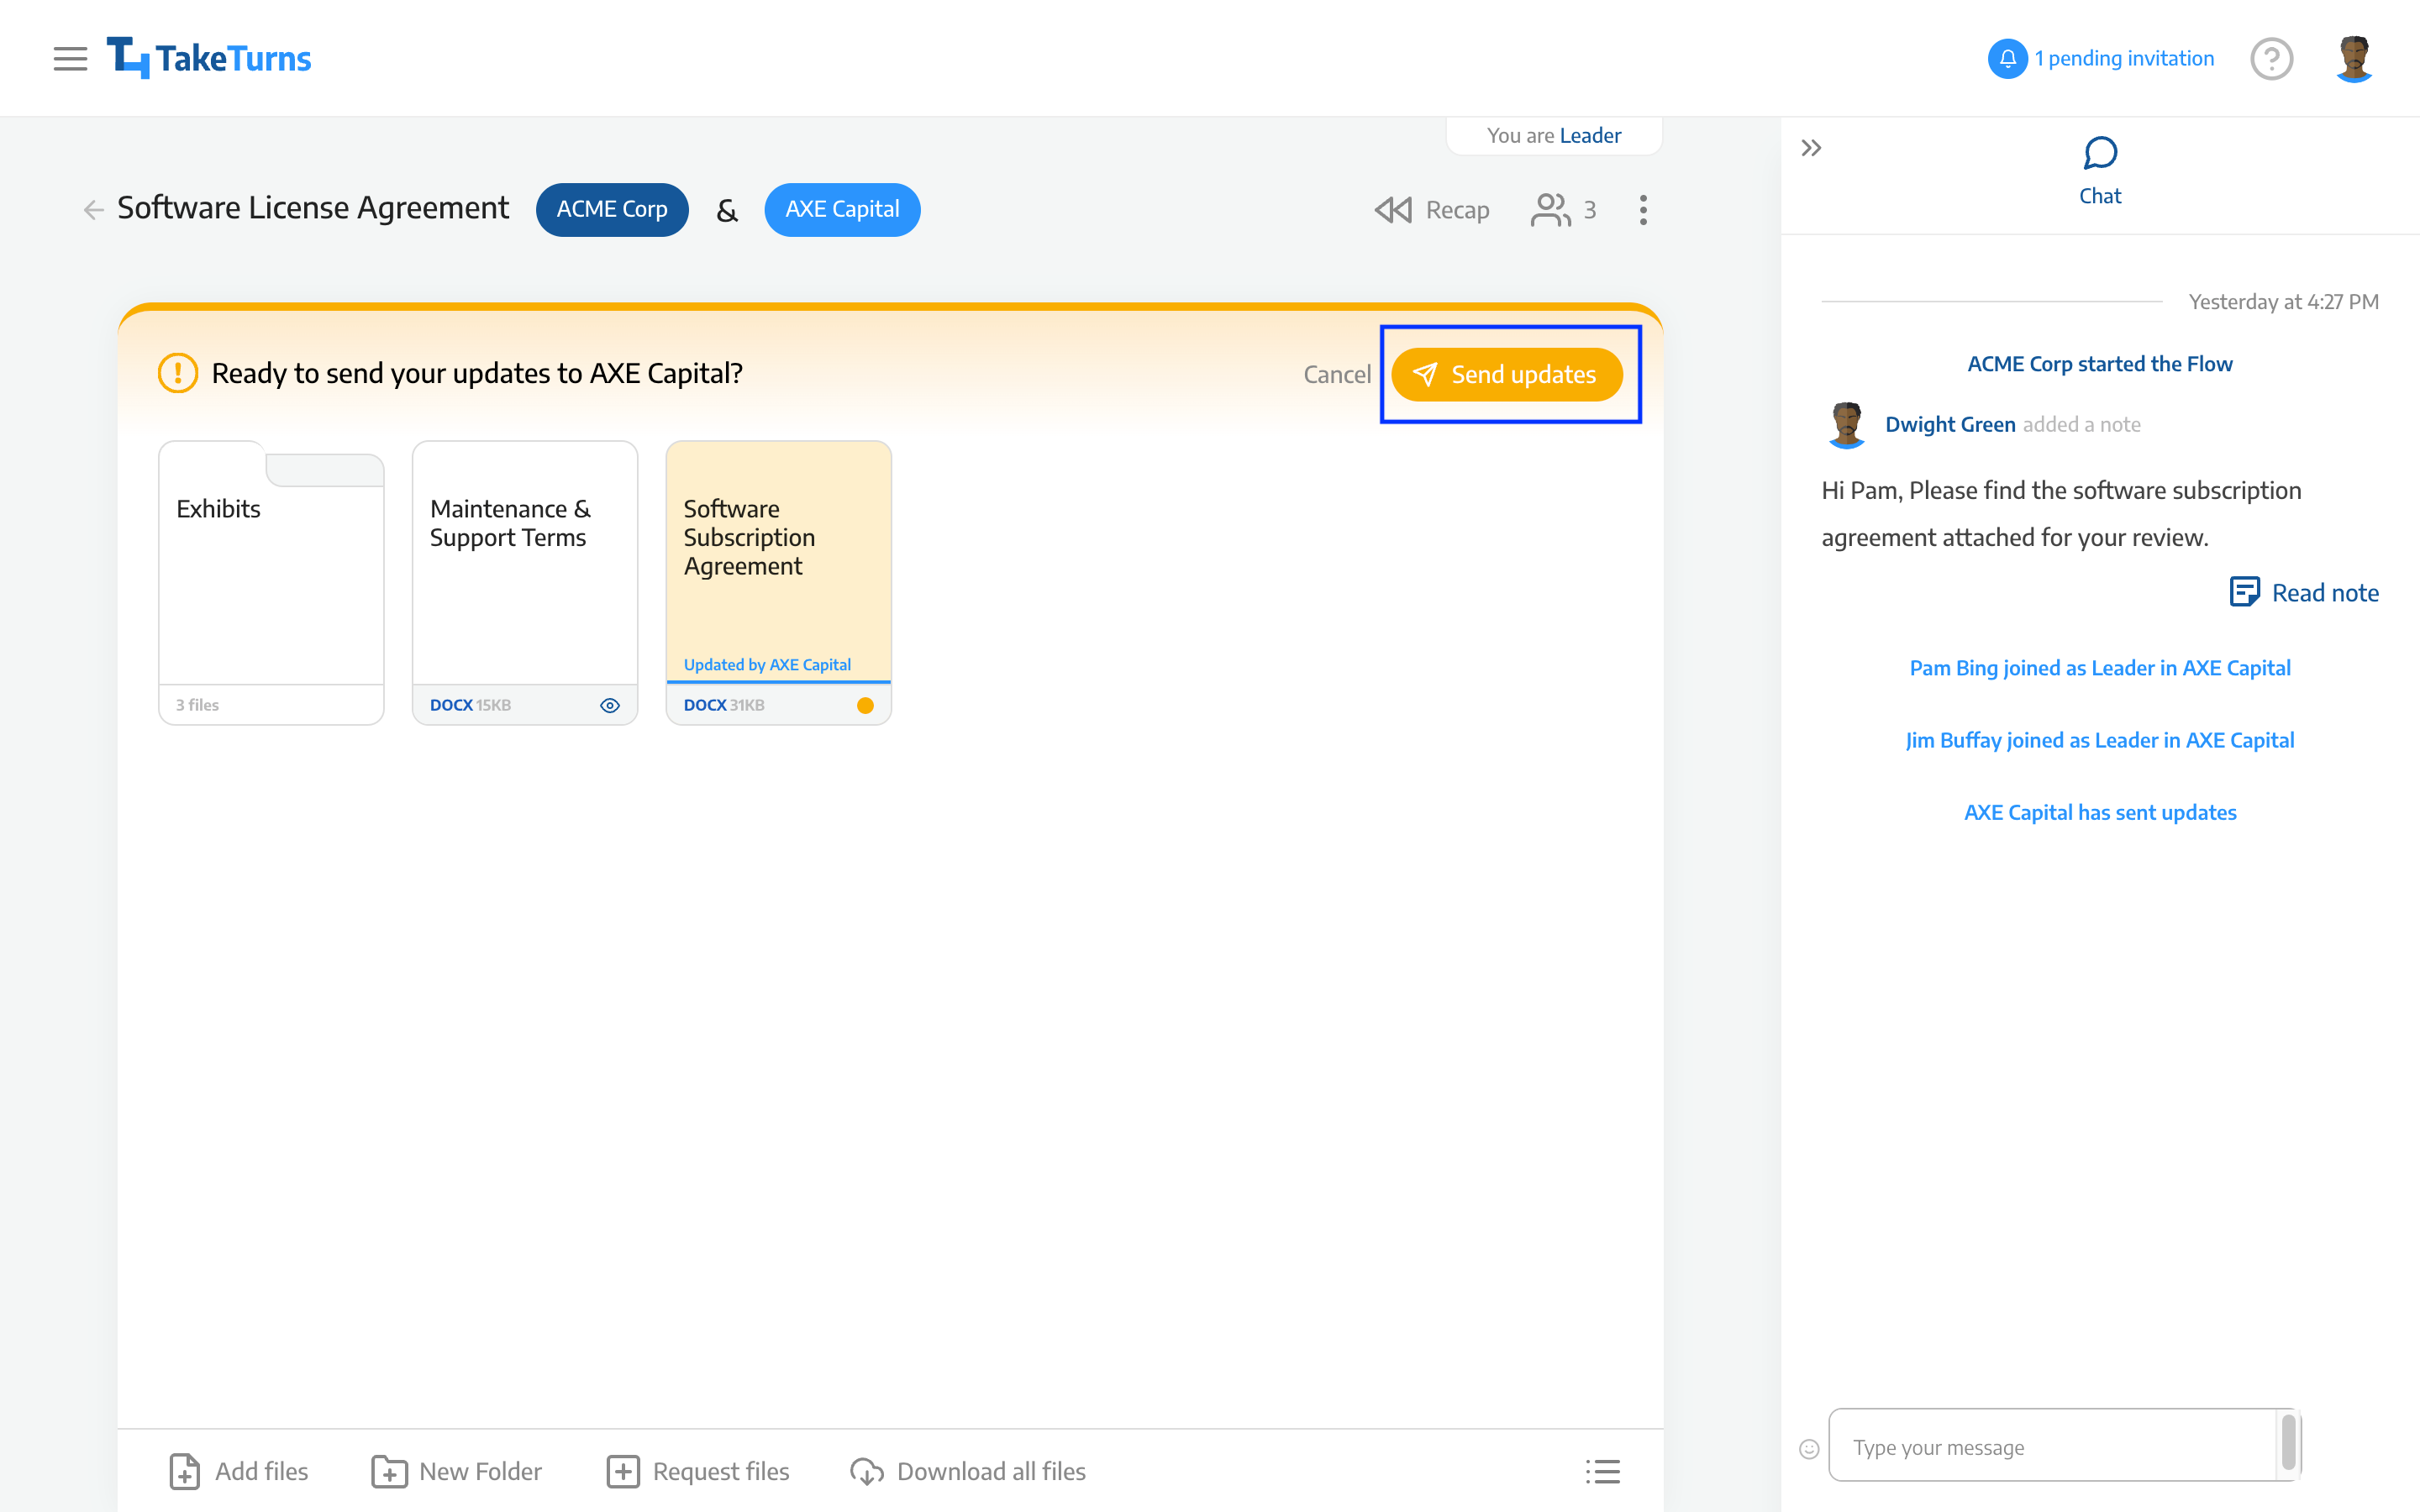The image size is (2420, 1512).
Task: Send updates to AXE Capital
Action: 1507,374
